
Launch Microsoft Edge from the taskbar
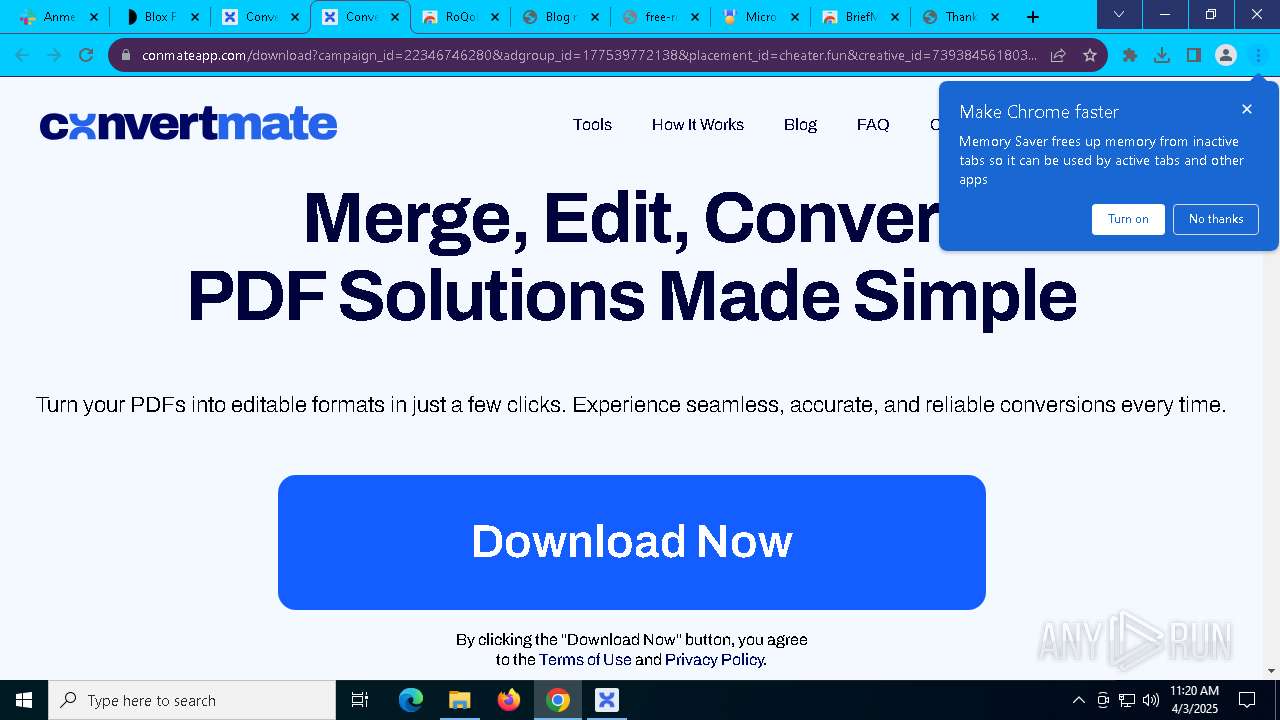click(x=411, y=700)
